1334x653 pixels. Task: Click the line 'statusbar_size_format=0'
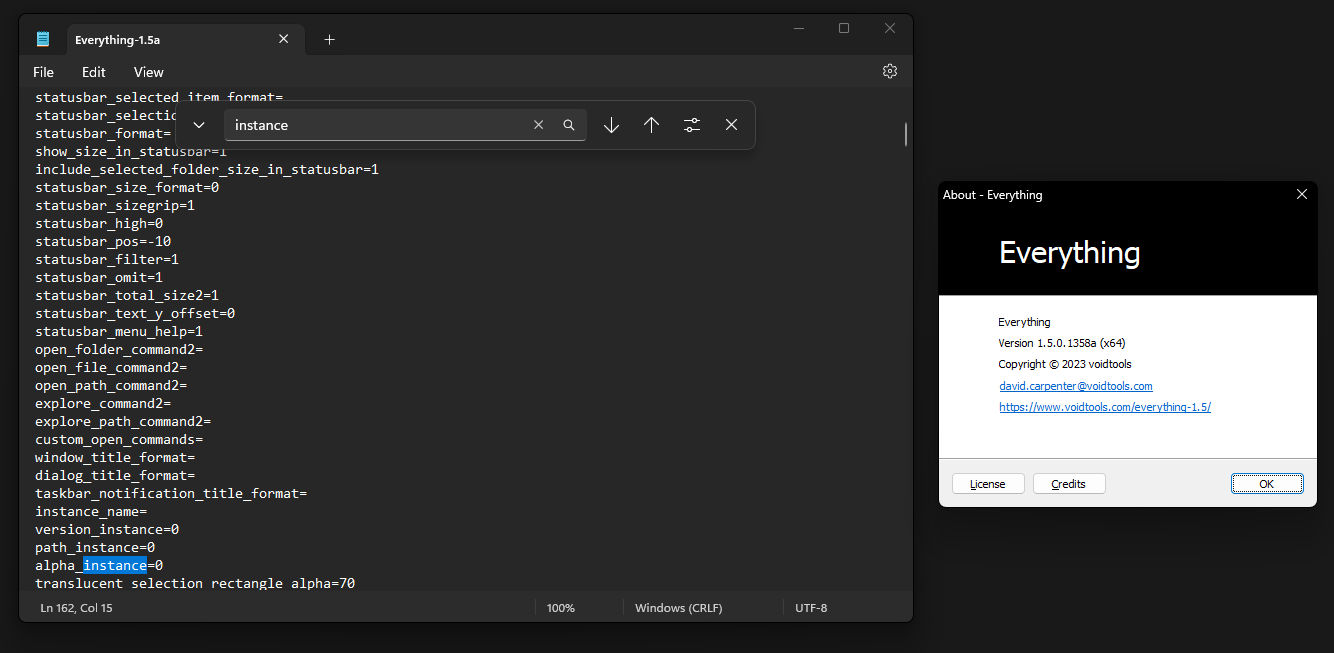point(127,187)
